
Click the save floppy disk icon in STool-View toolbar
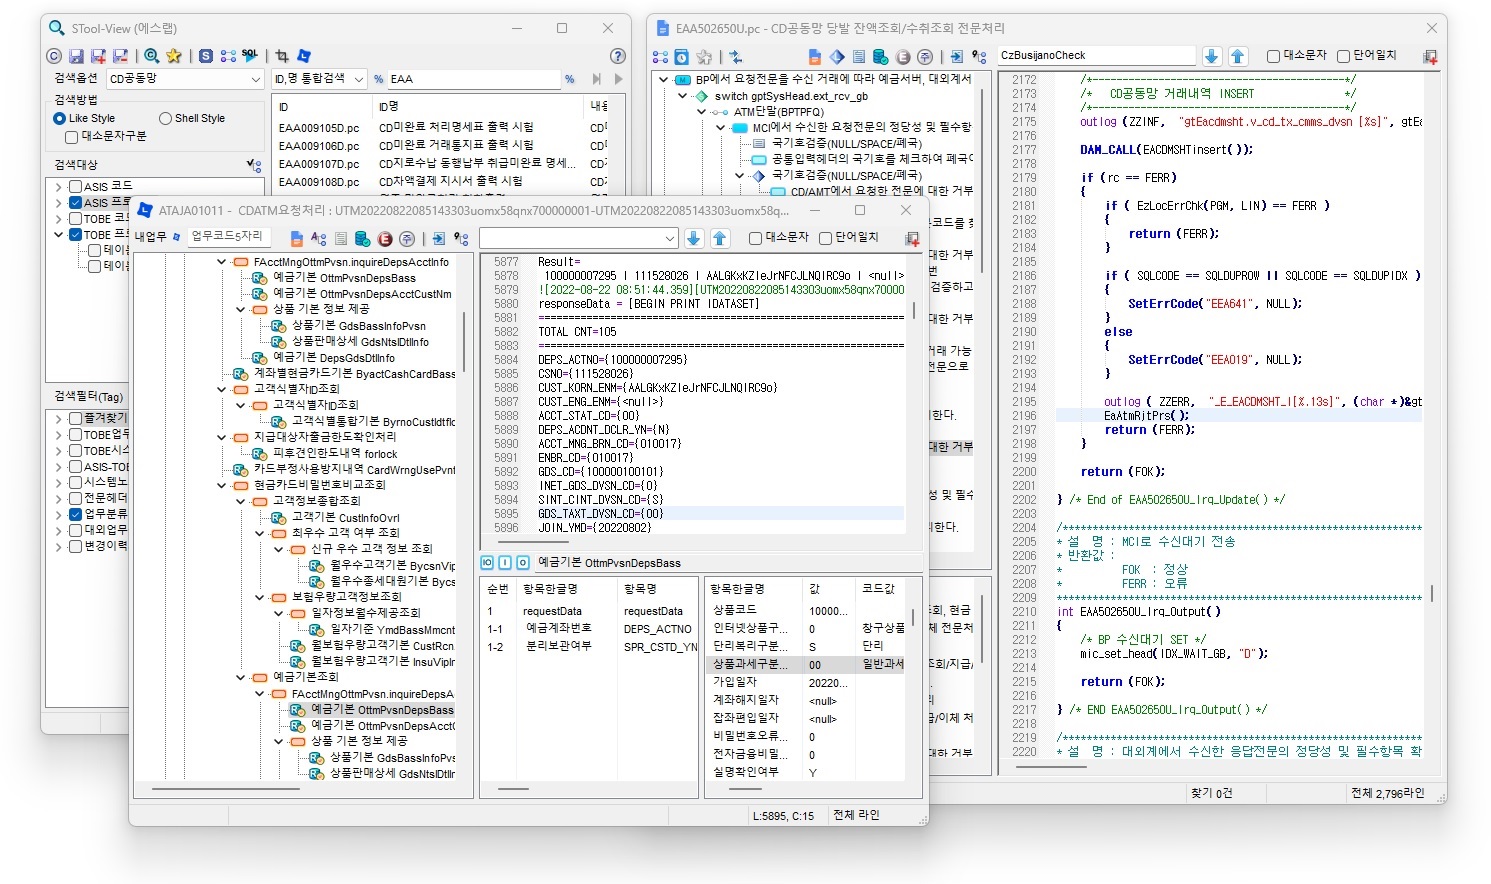coord(76,56)
